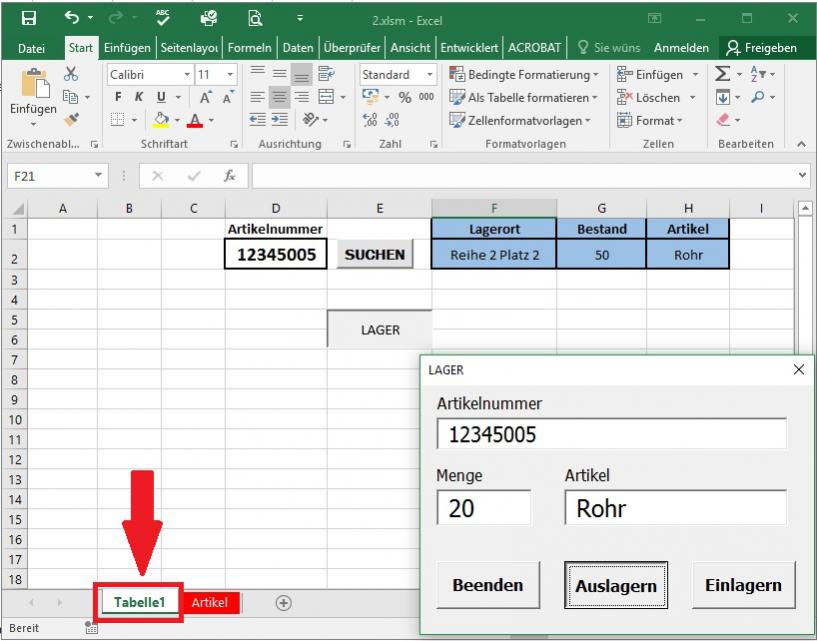
Task: Open the Standard number format dropdown
Action: [x=430, y=75]
